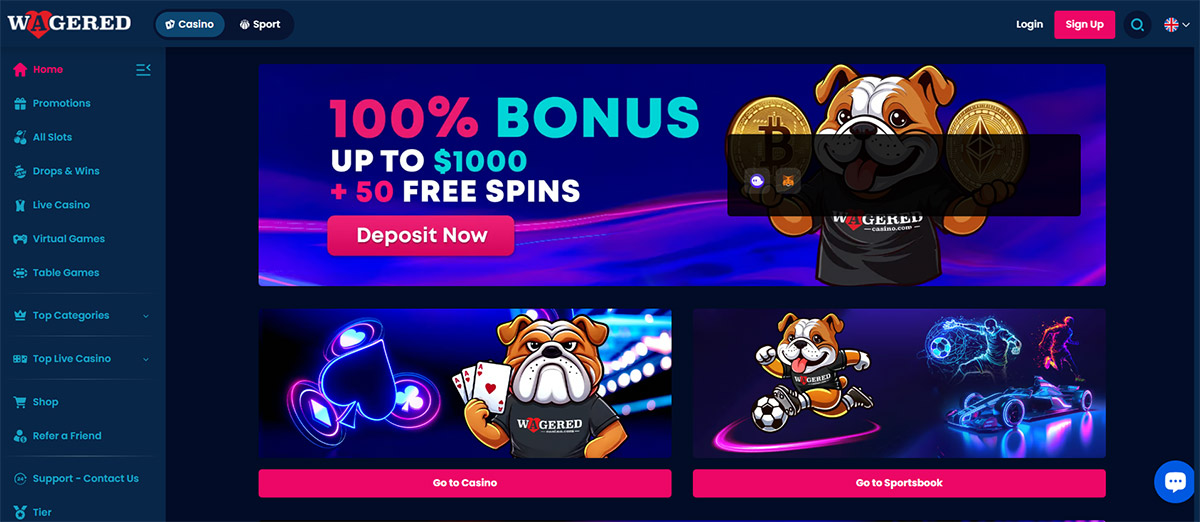Viewport: 1200px width, 522px height.
Task: Click the Promotions gift icon
Action: 21,103
